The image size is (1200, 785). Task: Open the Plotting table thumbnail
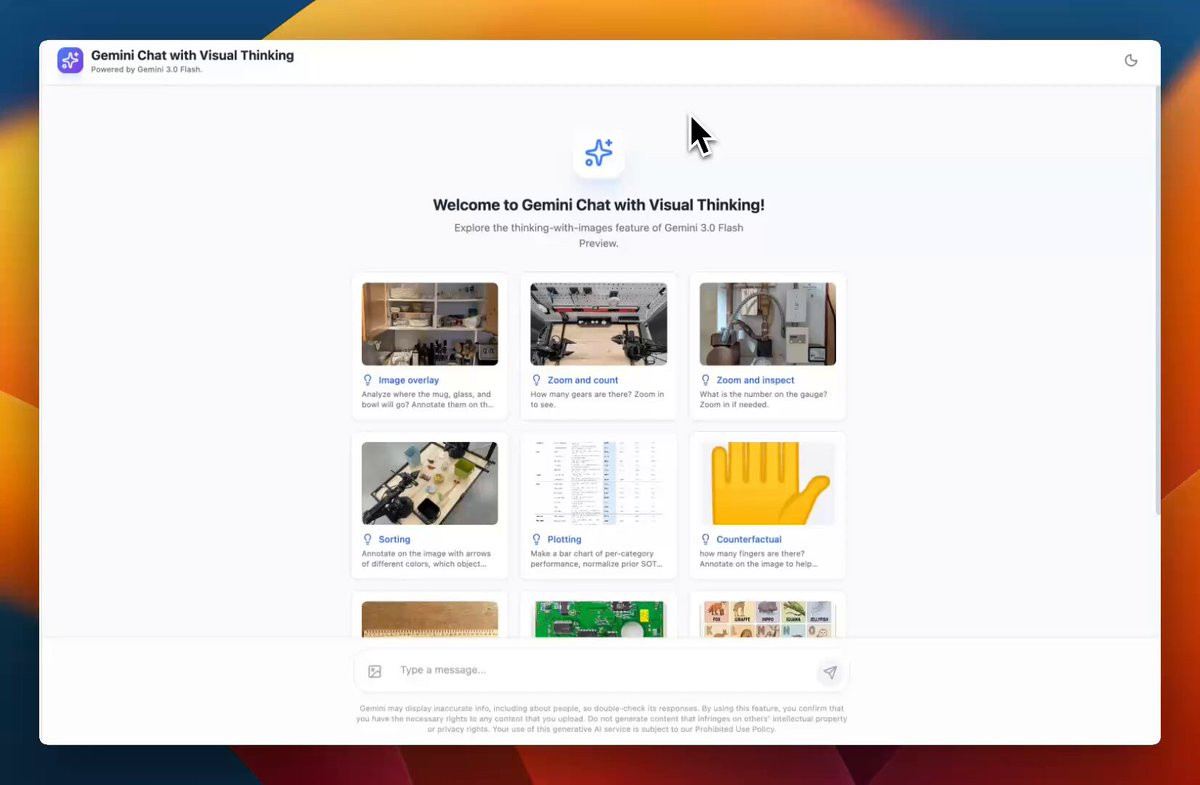pyautogui.click(x=599, y=483)
